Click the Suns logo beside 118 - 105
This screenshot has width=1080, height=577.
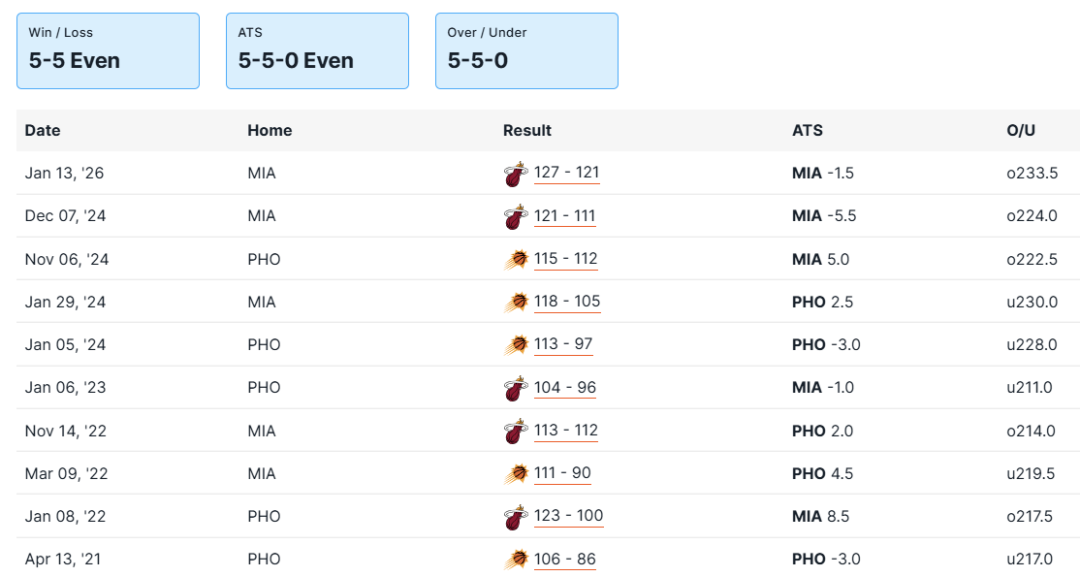(515, 303)
